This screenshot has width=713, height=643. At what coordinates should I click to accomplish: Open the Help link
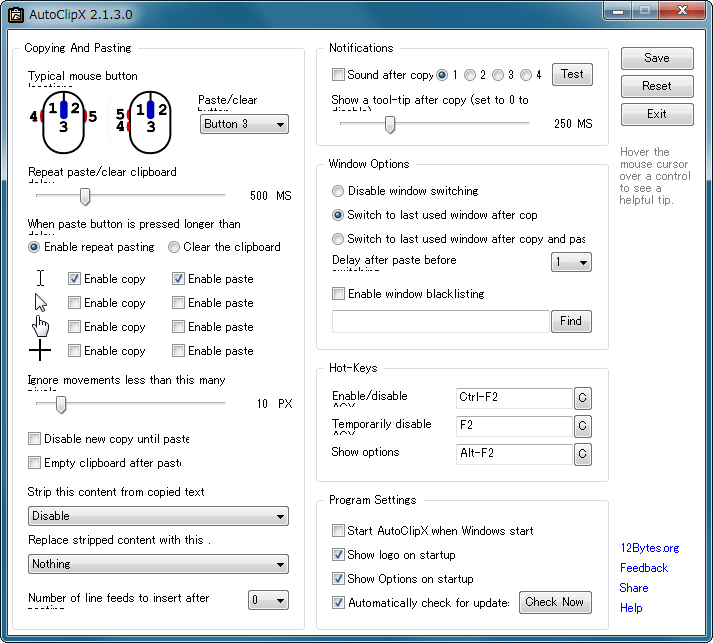click(632, 608)
